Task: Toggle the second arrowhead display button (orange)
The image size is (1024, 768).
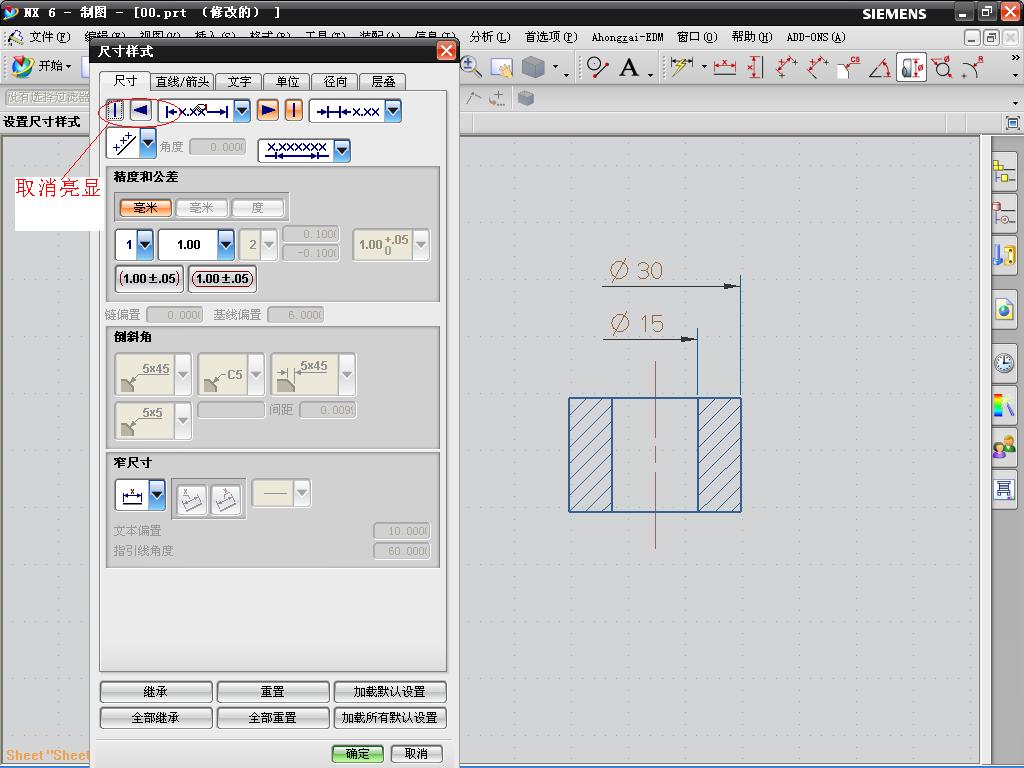Action: point(268,110)
